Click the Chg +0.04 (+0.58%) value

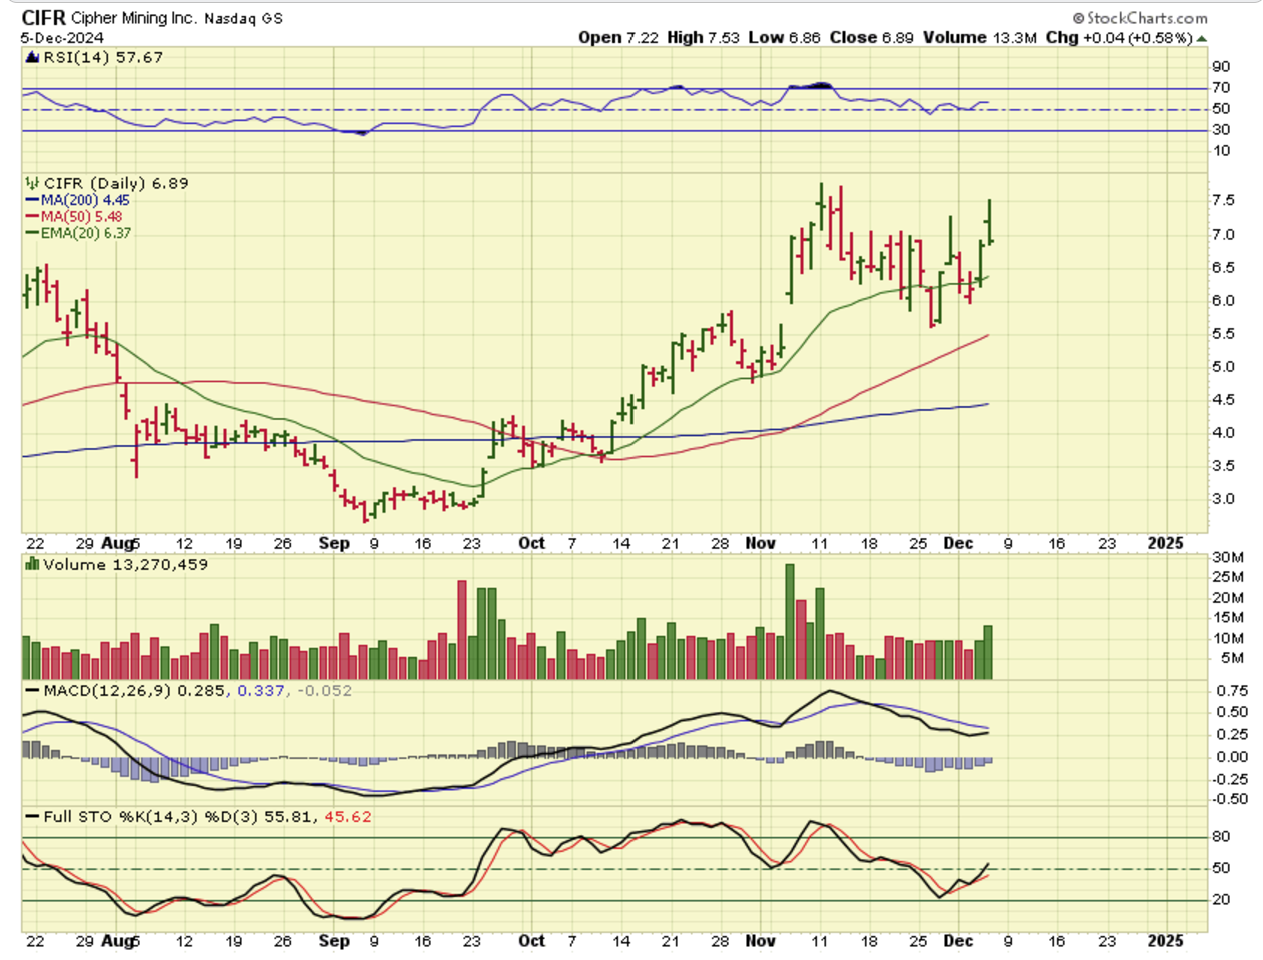tap(1119, 37)
